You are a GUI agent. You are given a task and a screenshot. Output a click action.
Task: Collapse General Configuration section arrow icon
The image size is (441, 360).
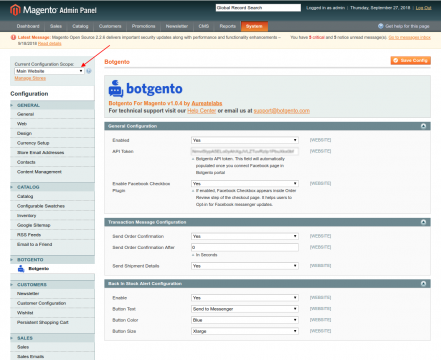pos(423,126)
